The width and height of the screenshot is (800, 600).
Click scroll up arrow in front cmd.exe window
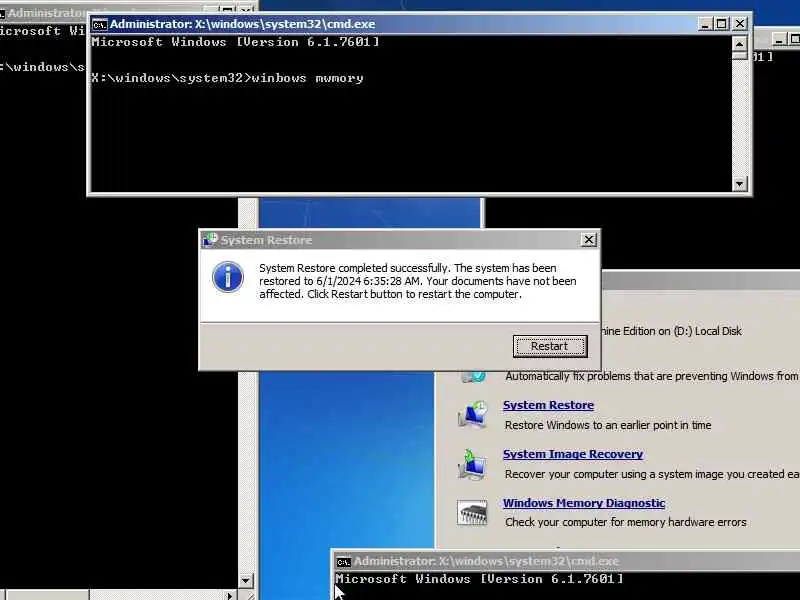pyautogui.click(x=739, y=44)
